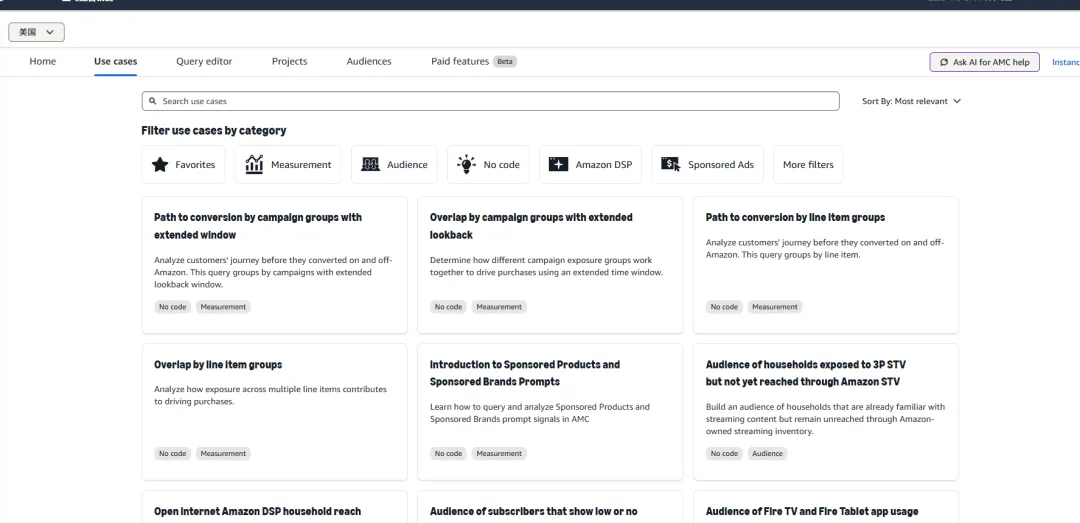Open the Projects tab
Viewport: 1080px width, 523px height.
pyautogui.click(x=289, y=61)
